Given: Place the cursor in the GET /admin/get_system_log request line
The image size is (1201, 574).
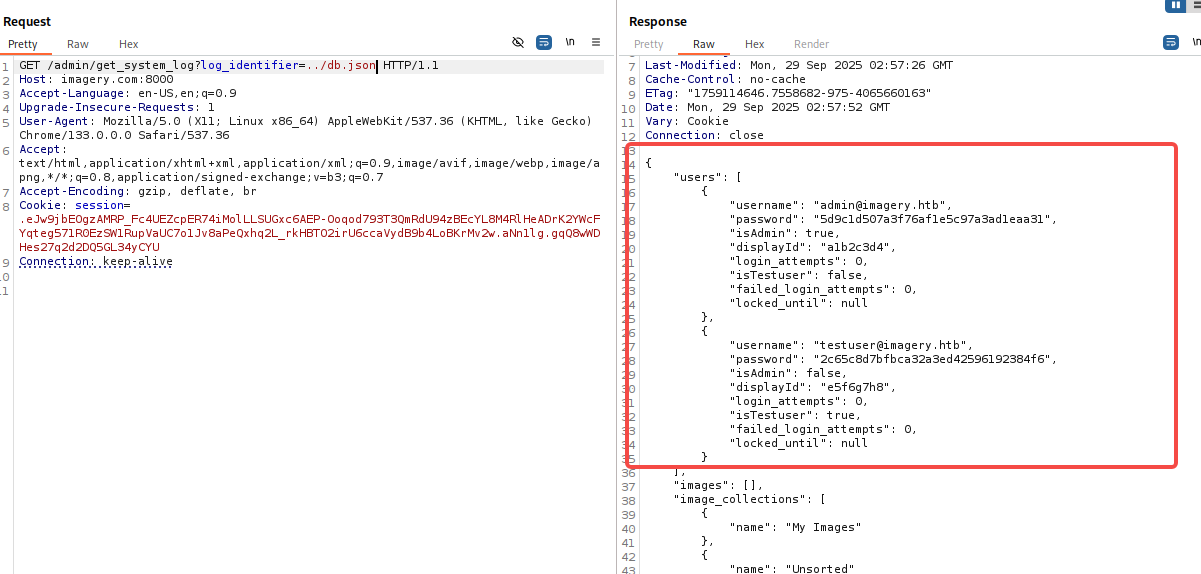Looking at the screenshot, I should 229,66.
